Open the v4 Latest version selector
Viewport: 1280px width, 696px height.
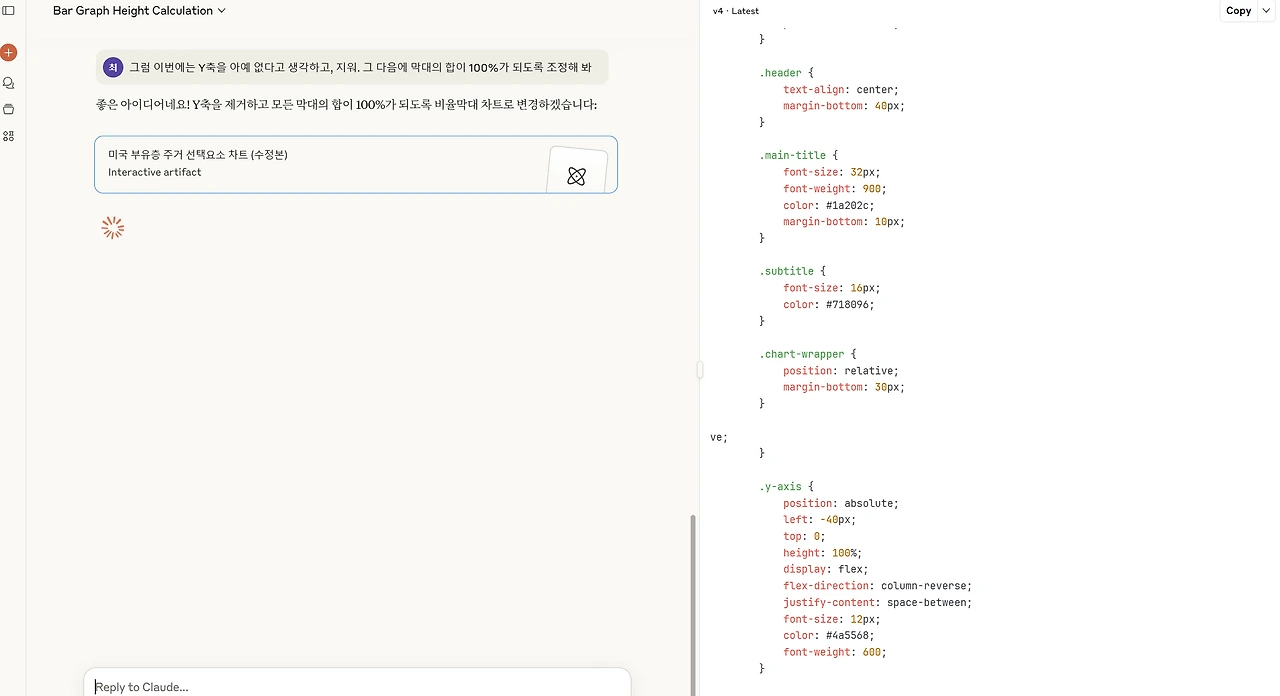[x=735, y=11]
